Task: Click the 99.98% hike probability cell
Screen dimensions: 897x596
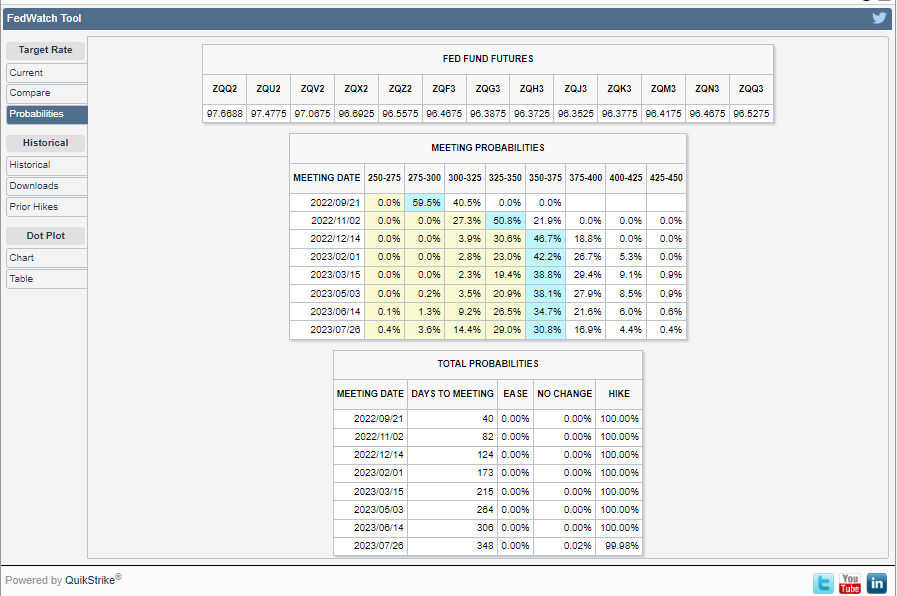Action: point(619,546)
